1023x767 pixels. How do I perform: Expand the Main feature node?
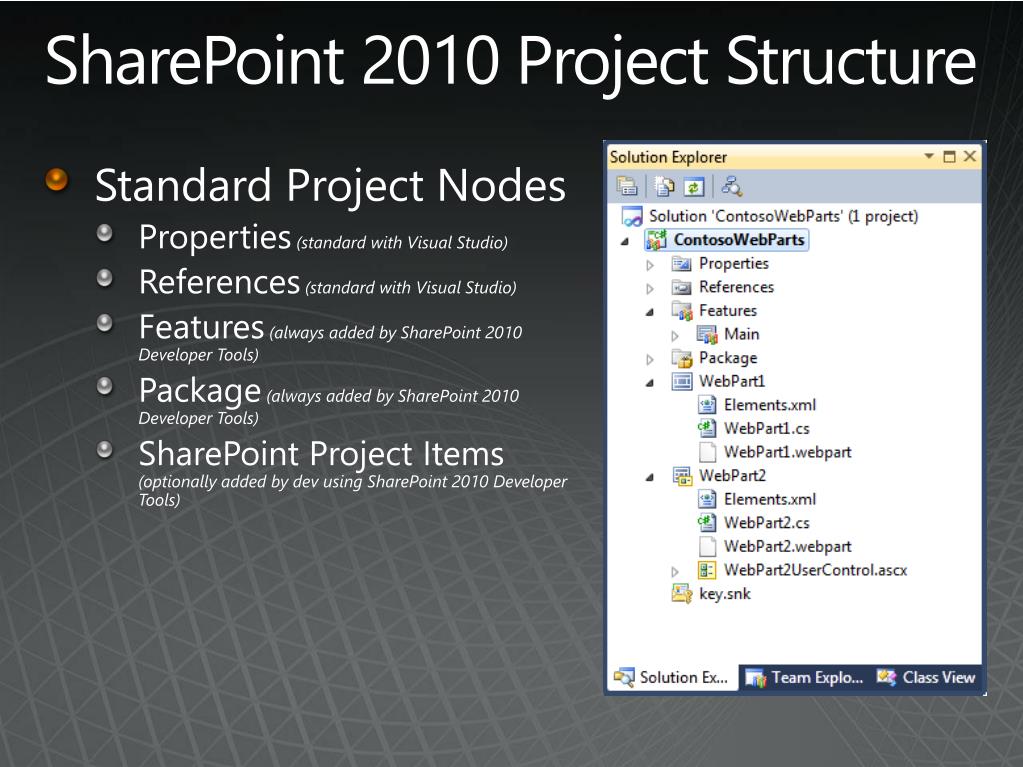pyautogui.click(x=675, y=336)
